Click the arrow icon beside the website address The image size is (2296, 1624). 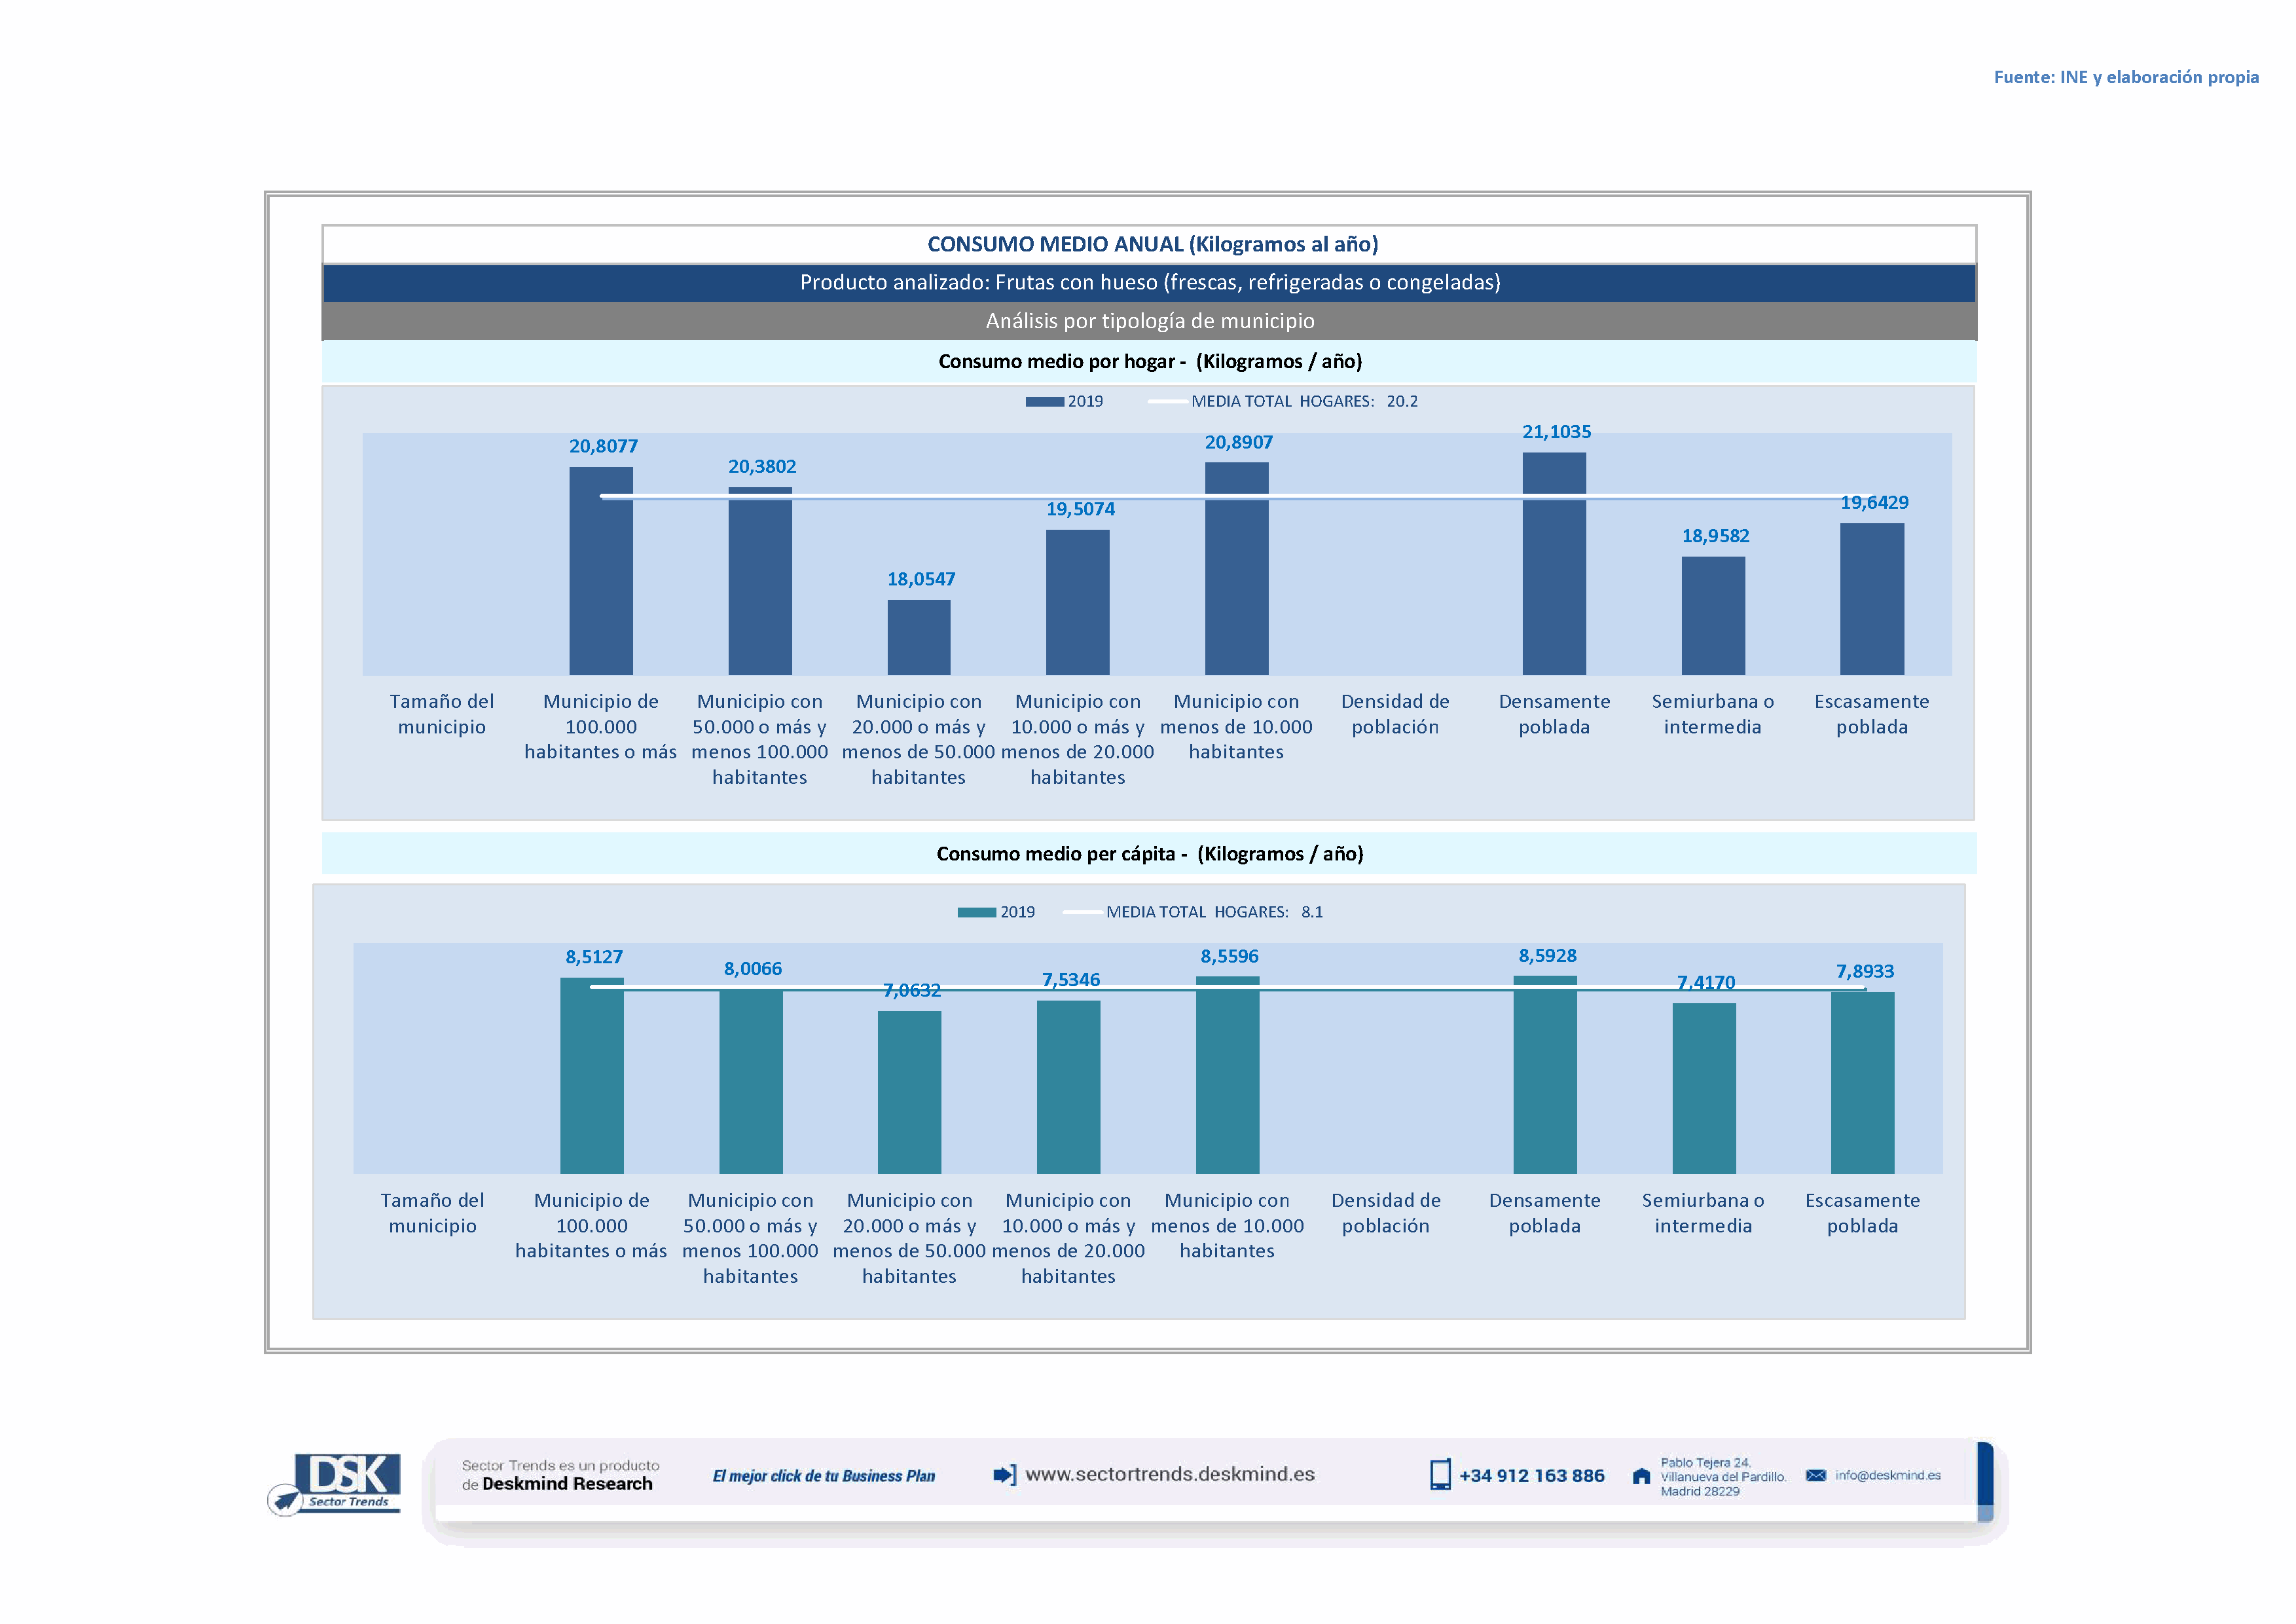(x=1004, y=1474)
